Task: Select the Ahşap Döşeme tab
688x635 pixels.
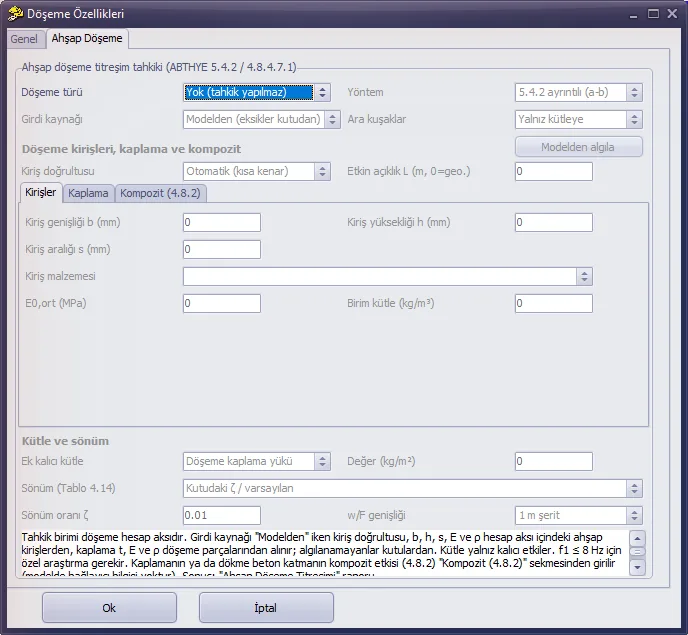Action: [87, 39]
